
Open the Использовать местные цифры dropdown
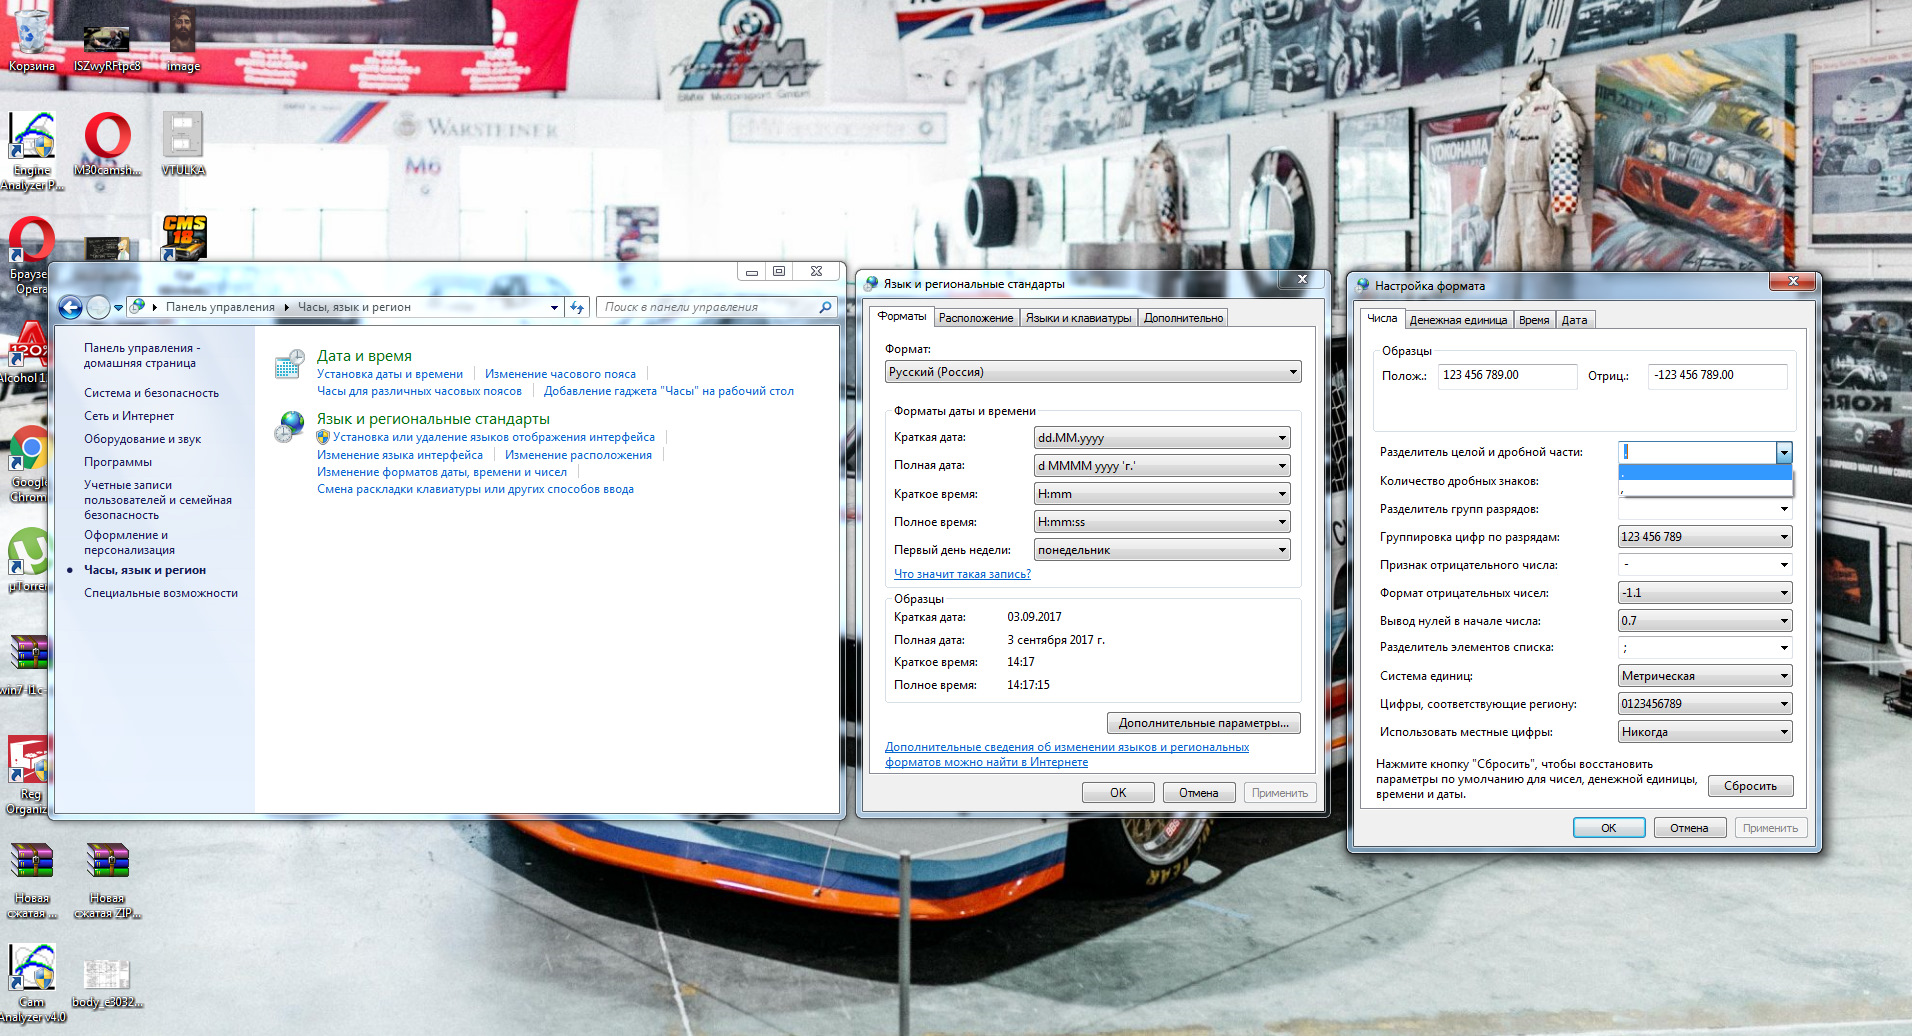point(1705,732)
